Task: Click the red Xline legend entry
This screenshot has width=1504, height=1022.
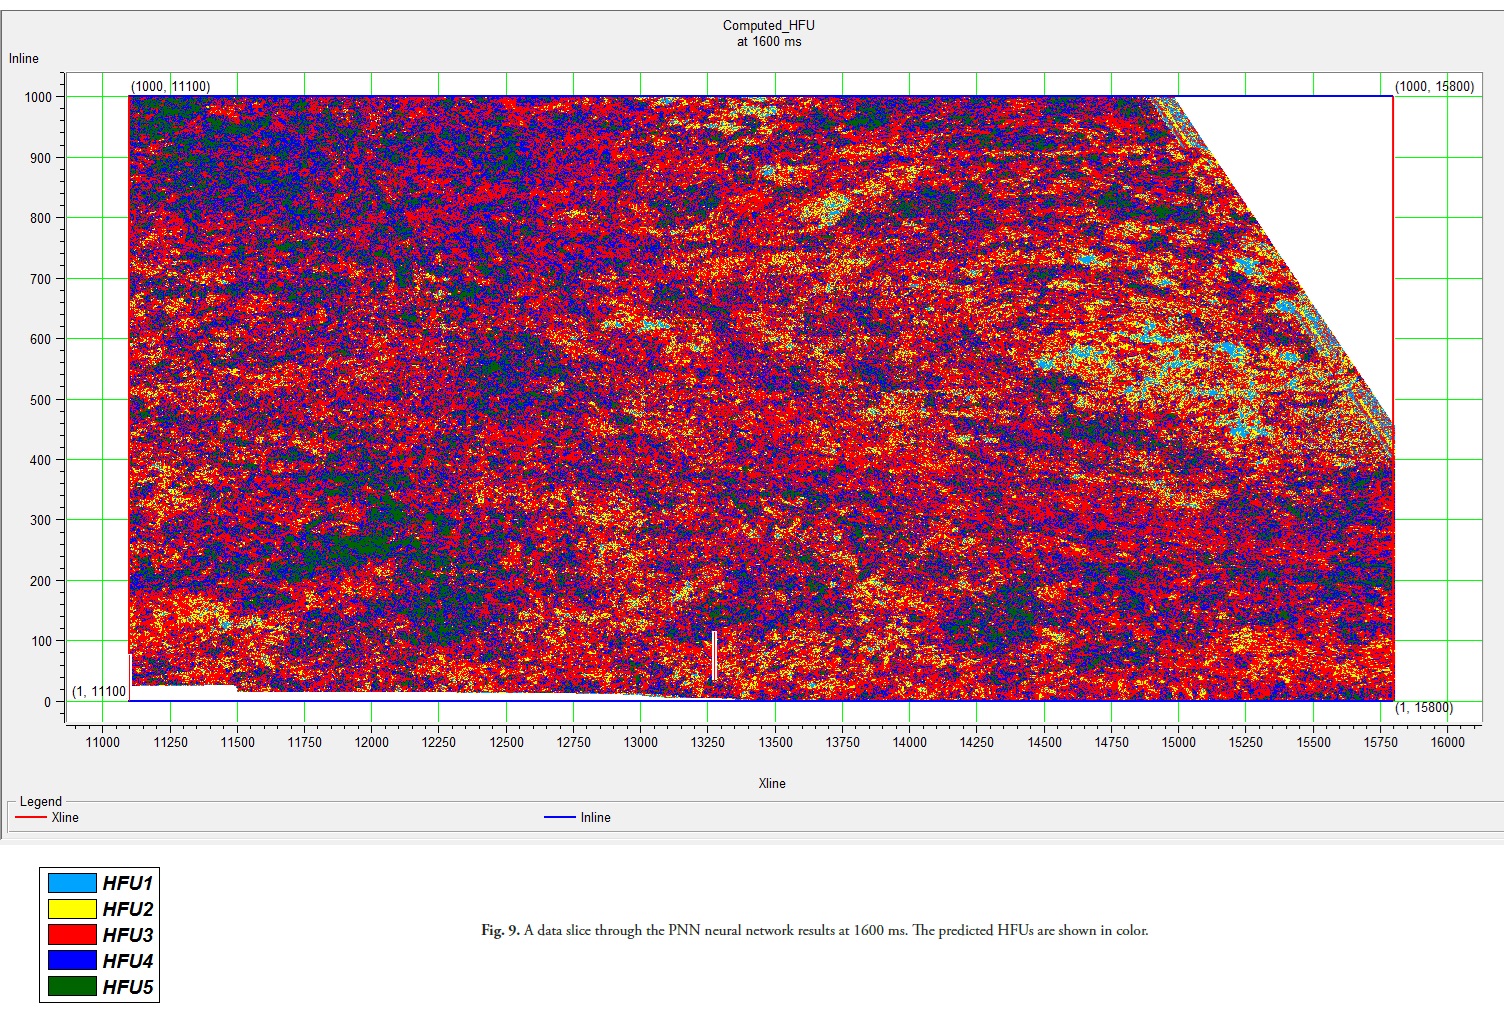Action: [x=48, y=817]
